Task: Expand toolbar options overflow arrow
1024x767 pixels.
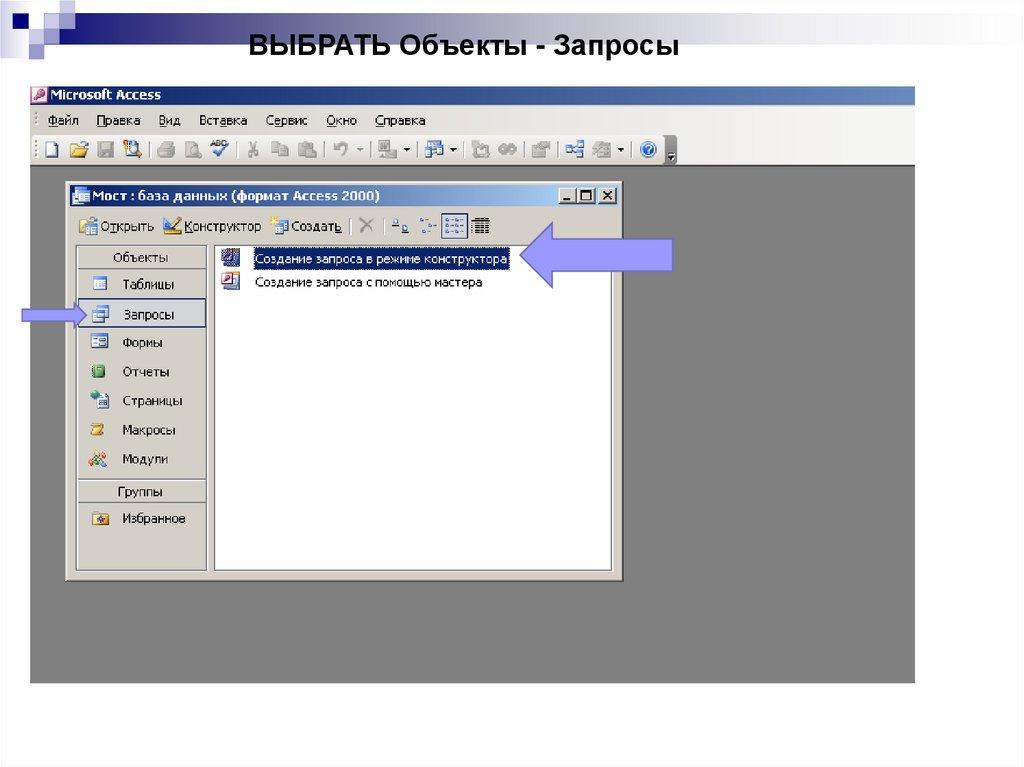Action: 671,152
